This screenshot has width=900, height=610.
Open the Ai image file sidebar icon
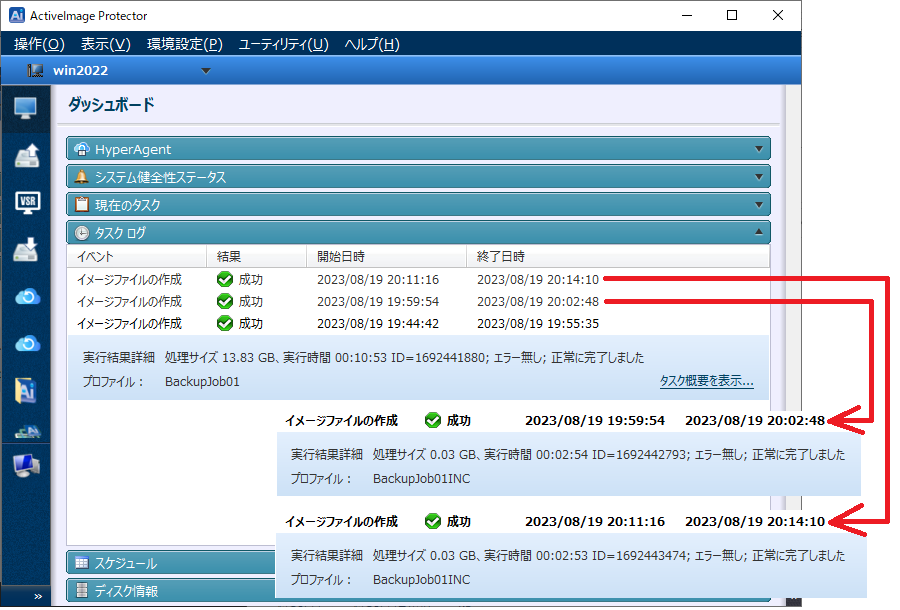tap(26, 391)
